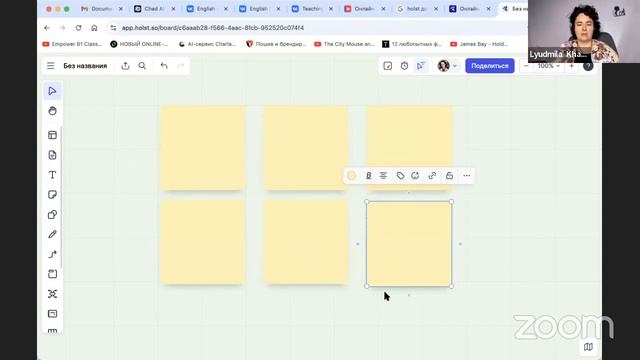Viewport: 640px width, 360px height.
Task: Click the browser home button
Action: click(x=94, y=28)
